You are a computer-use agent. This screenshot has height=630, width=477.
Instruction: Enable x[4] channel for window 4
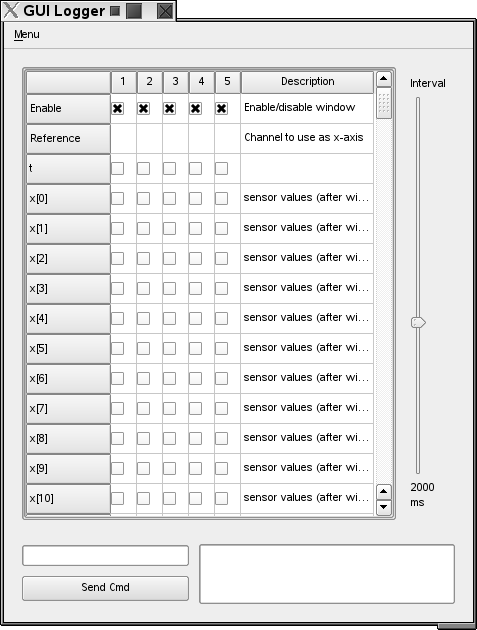pyautogui.click(x=195, y=319)
